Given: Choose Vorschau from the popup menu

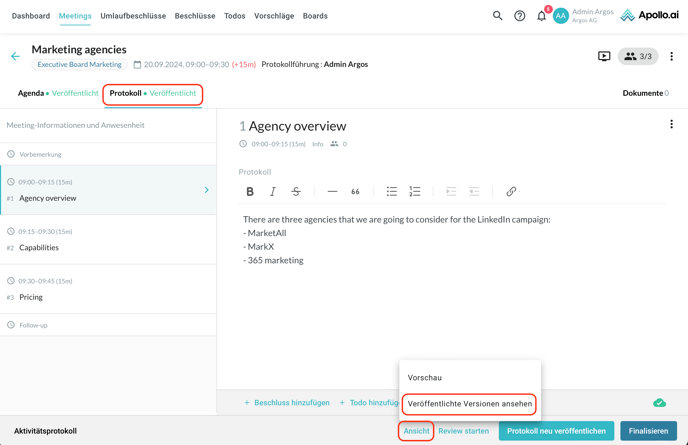Looking at the screenshot, I should [x=425, y=377].
